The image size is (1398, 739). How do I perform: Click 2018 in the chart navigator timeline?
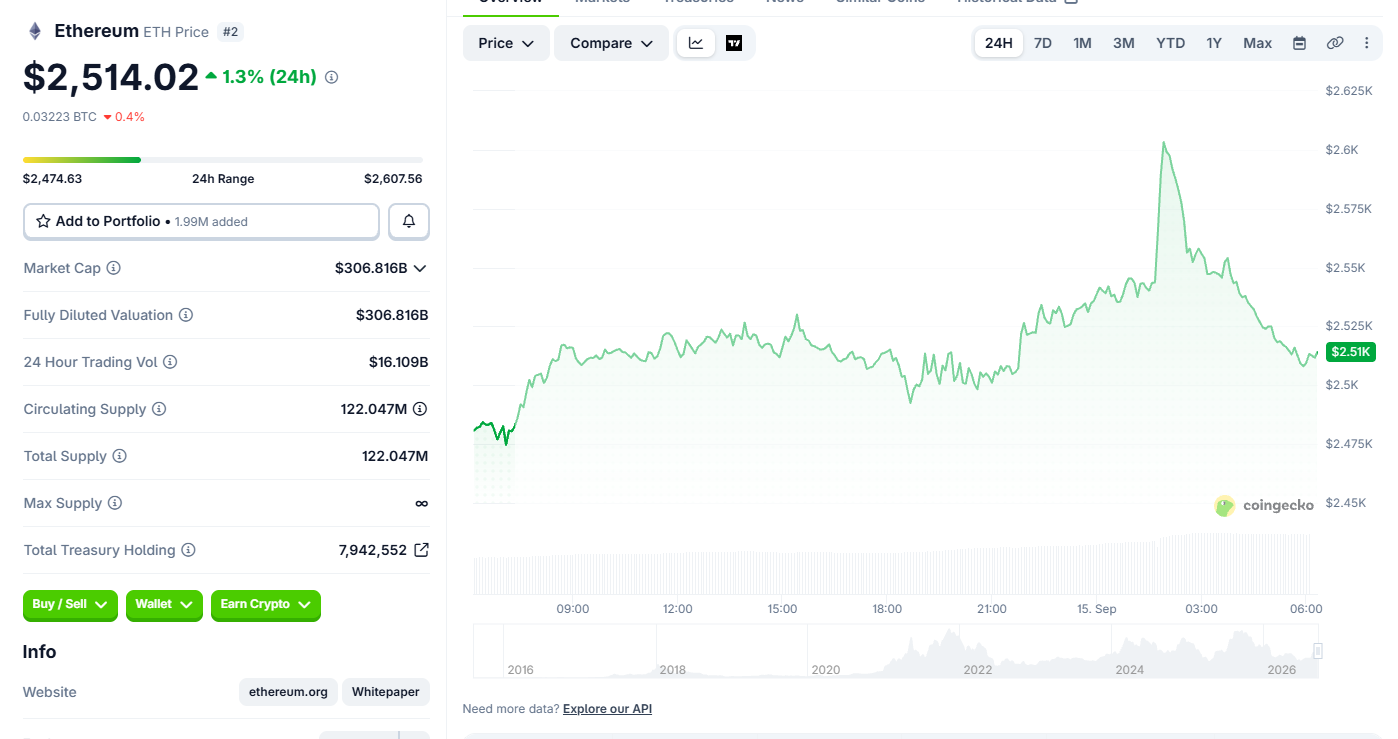point(673,670)
